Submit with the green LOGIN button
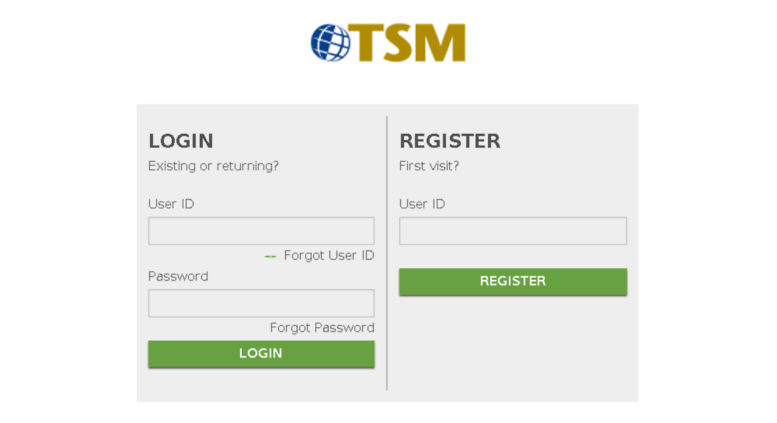Image resolution: width=777 pixels, height=423 pixels. coord(261,354)
